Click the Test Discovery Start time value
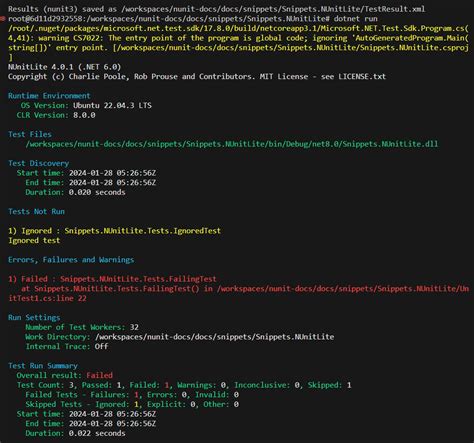The height and width of the screenshot is (443, 474). click(112, 173)
